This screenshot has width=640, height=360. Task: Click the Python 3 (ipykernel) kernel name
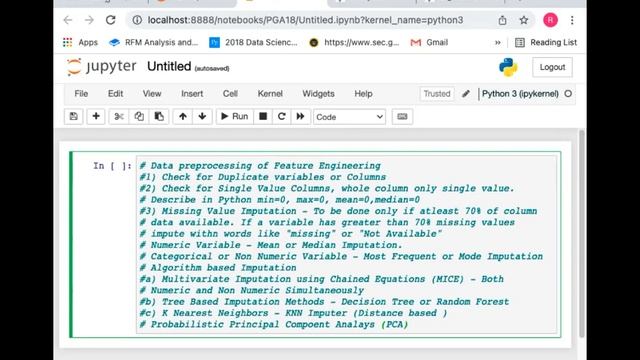click(x=520, y=94)
